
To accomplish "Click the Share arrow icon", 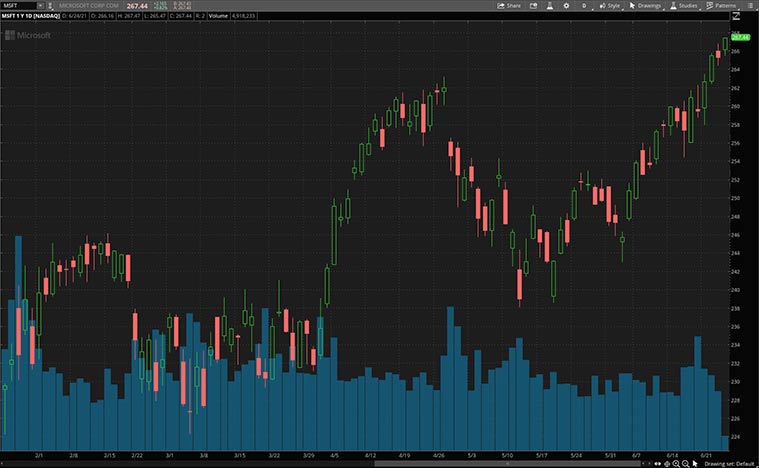I will pyautogui.click(x=501, y=6).
